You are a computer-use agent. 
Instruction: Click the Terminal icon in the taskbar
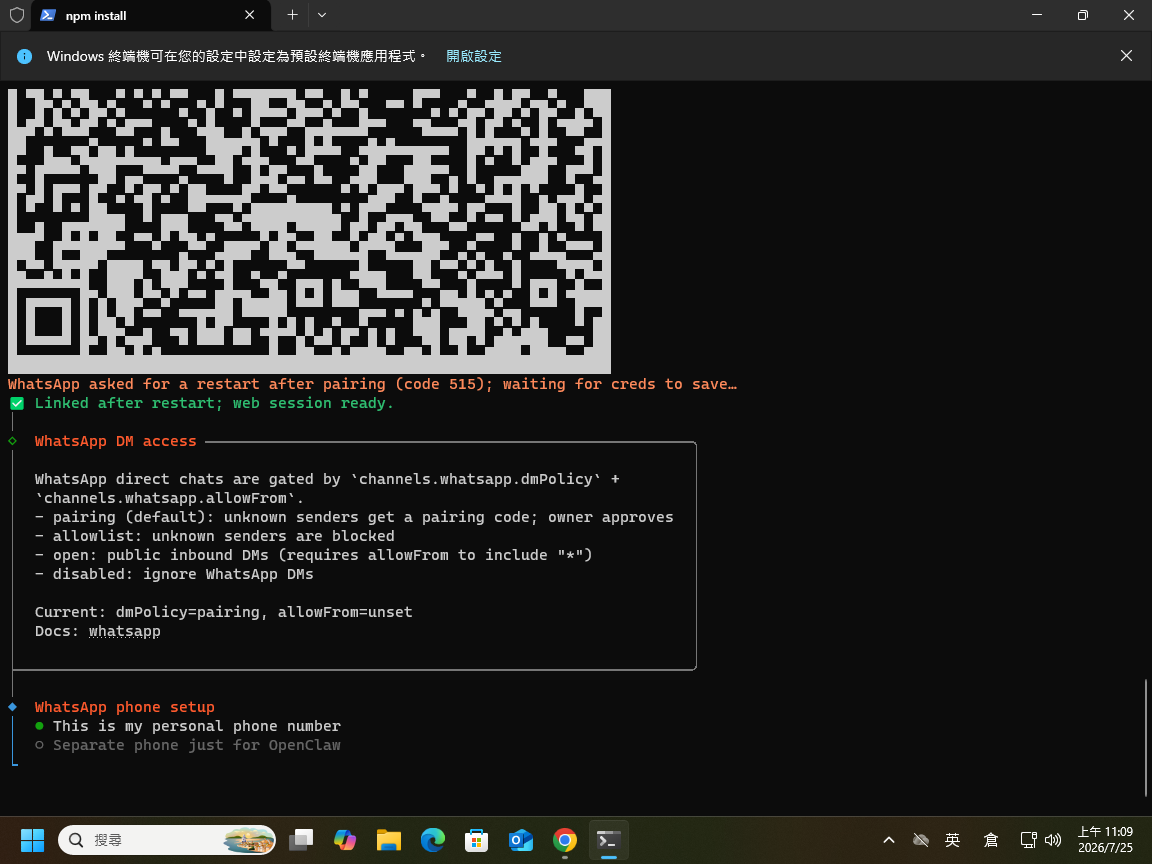pyautogui.click(x=609, y=840)
